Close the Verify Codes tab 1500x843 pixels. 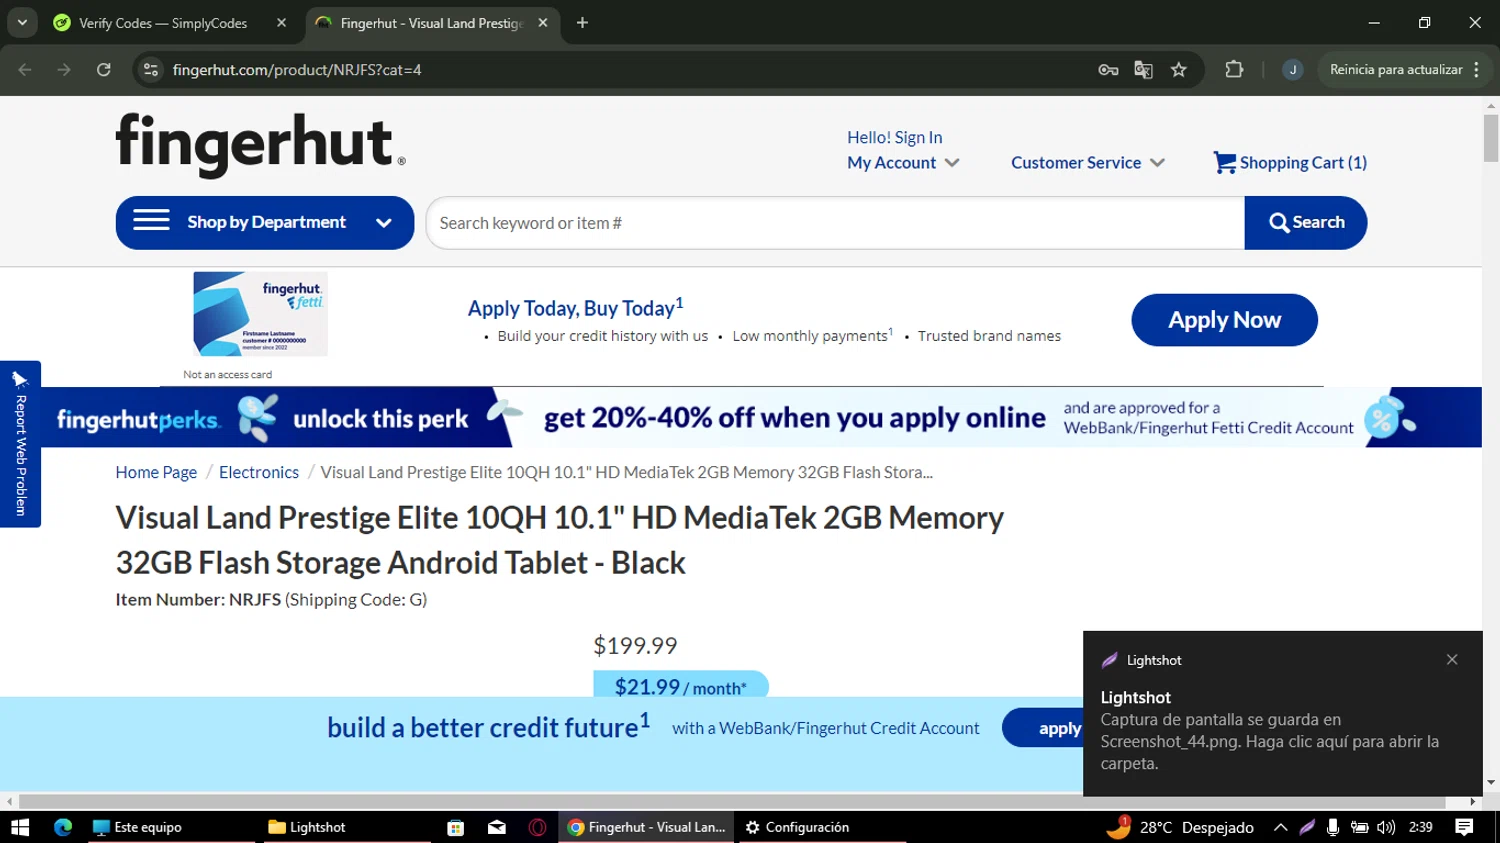pos(281,23)
